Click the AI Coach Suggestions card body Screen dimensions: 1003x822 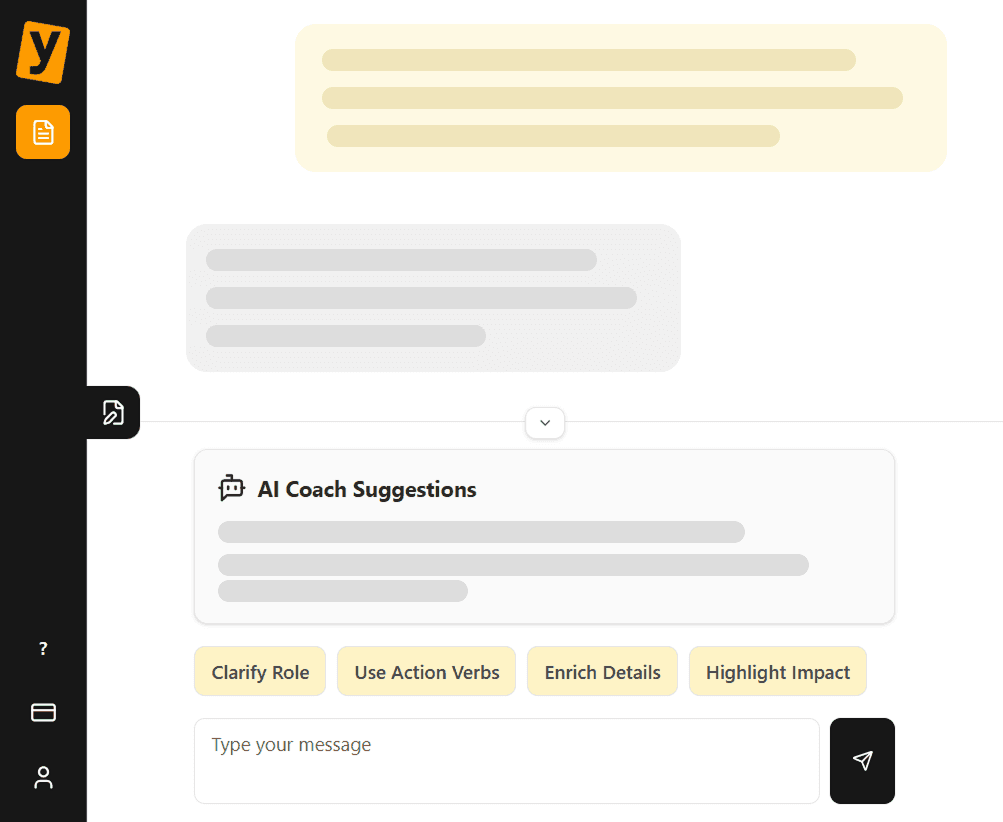point(544,536)
